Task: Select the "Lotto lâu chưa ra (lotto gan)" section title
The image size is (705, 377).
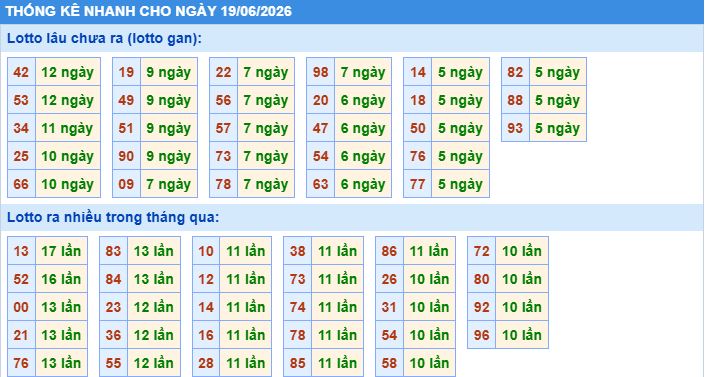Action: pos(104,38)
